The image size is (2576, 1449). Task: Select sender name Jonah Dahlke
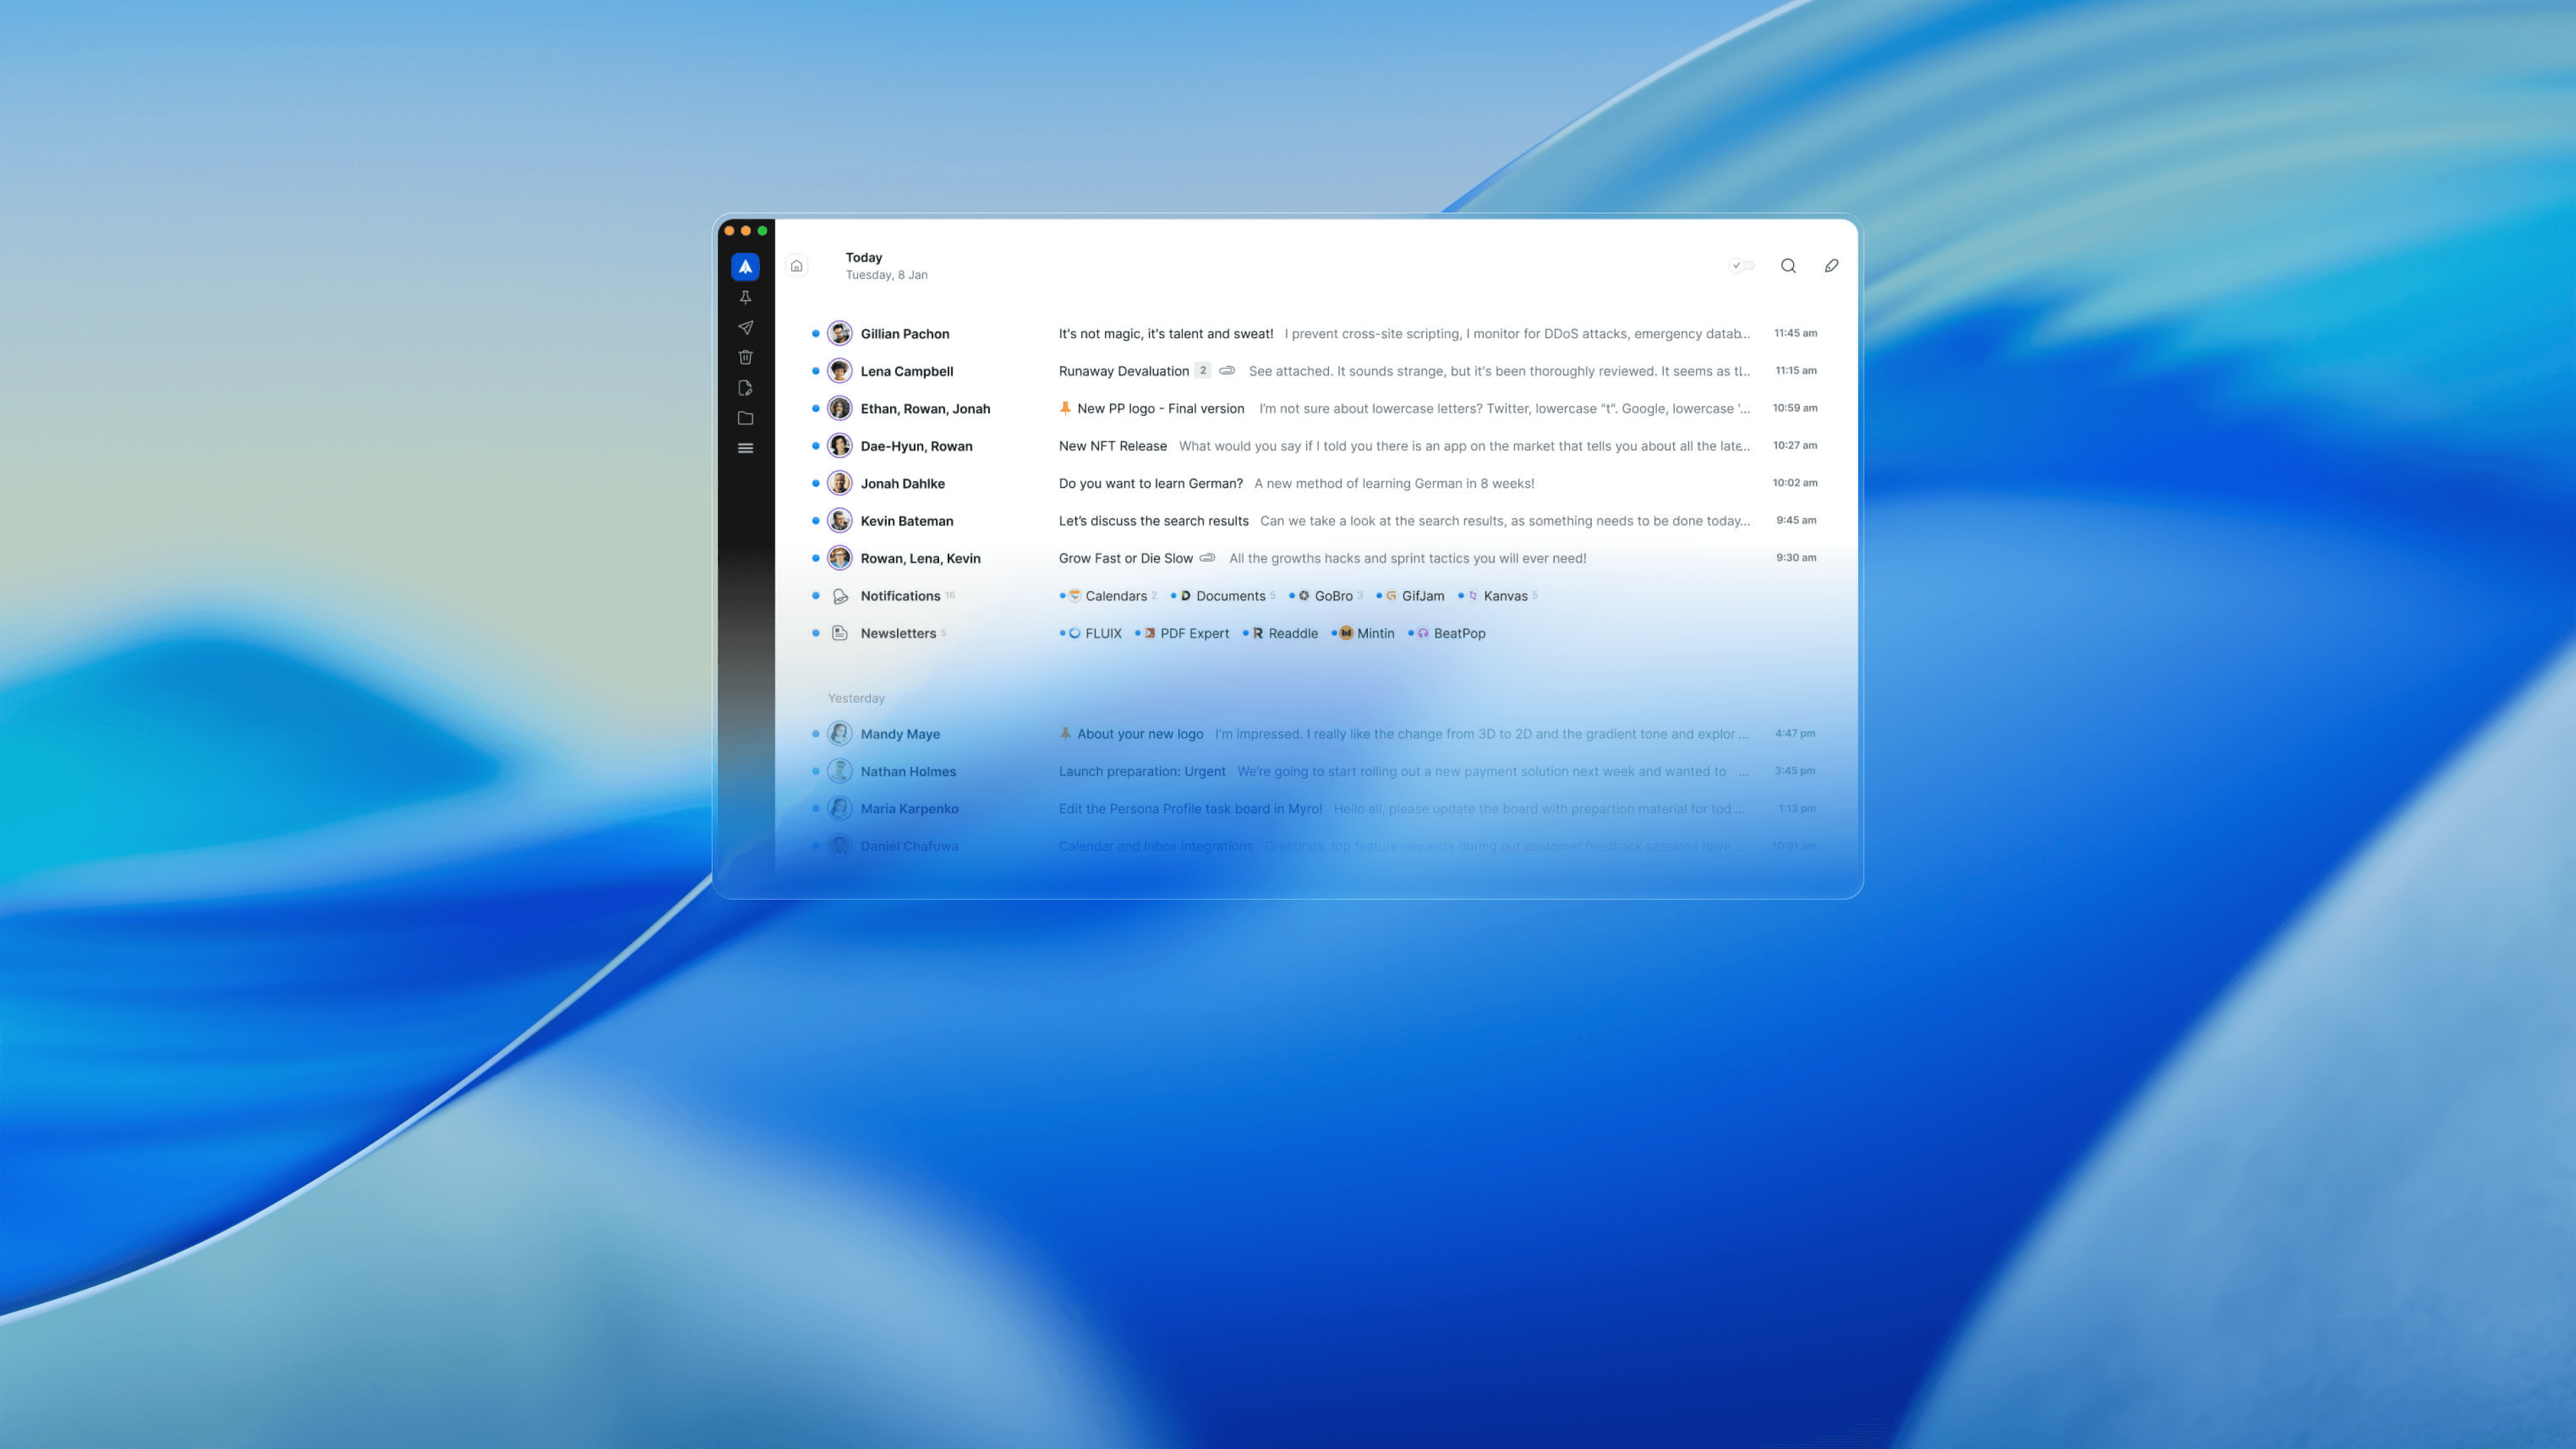point(903,483)
